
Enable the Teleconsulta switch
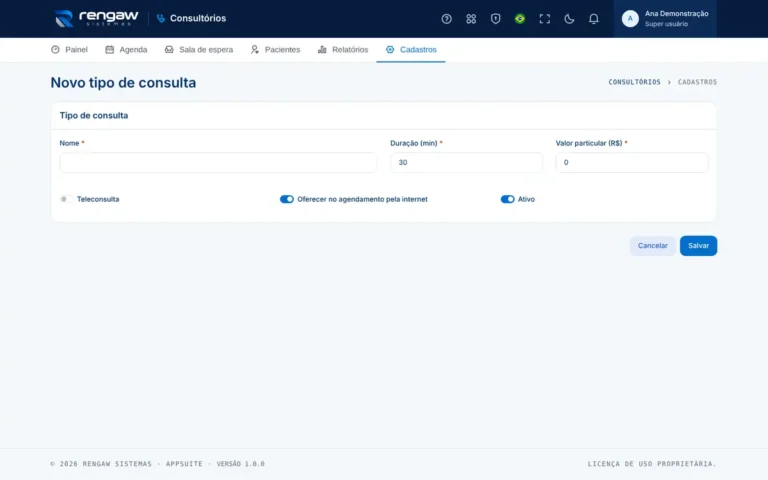click(66, 199)
